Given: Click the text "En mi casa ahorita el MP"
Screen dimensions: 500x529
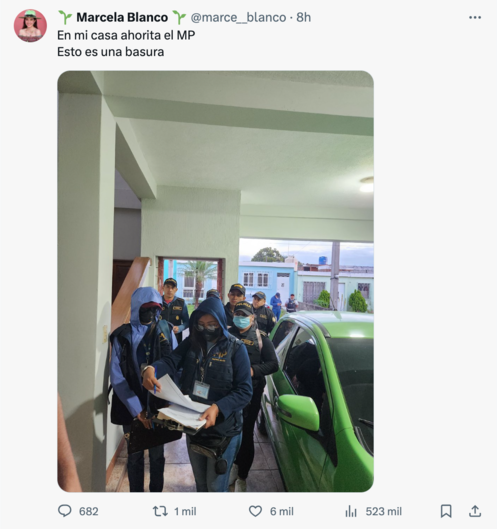Looking at the screenshot, I should point(126,35).
